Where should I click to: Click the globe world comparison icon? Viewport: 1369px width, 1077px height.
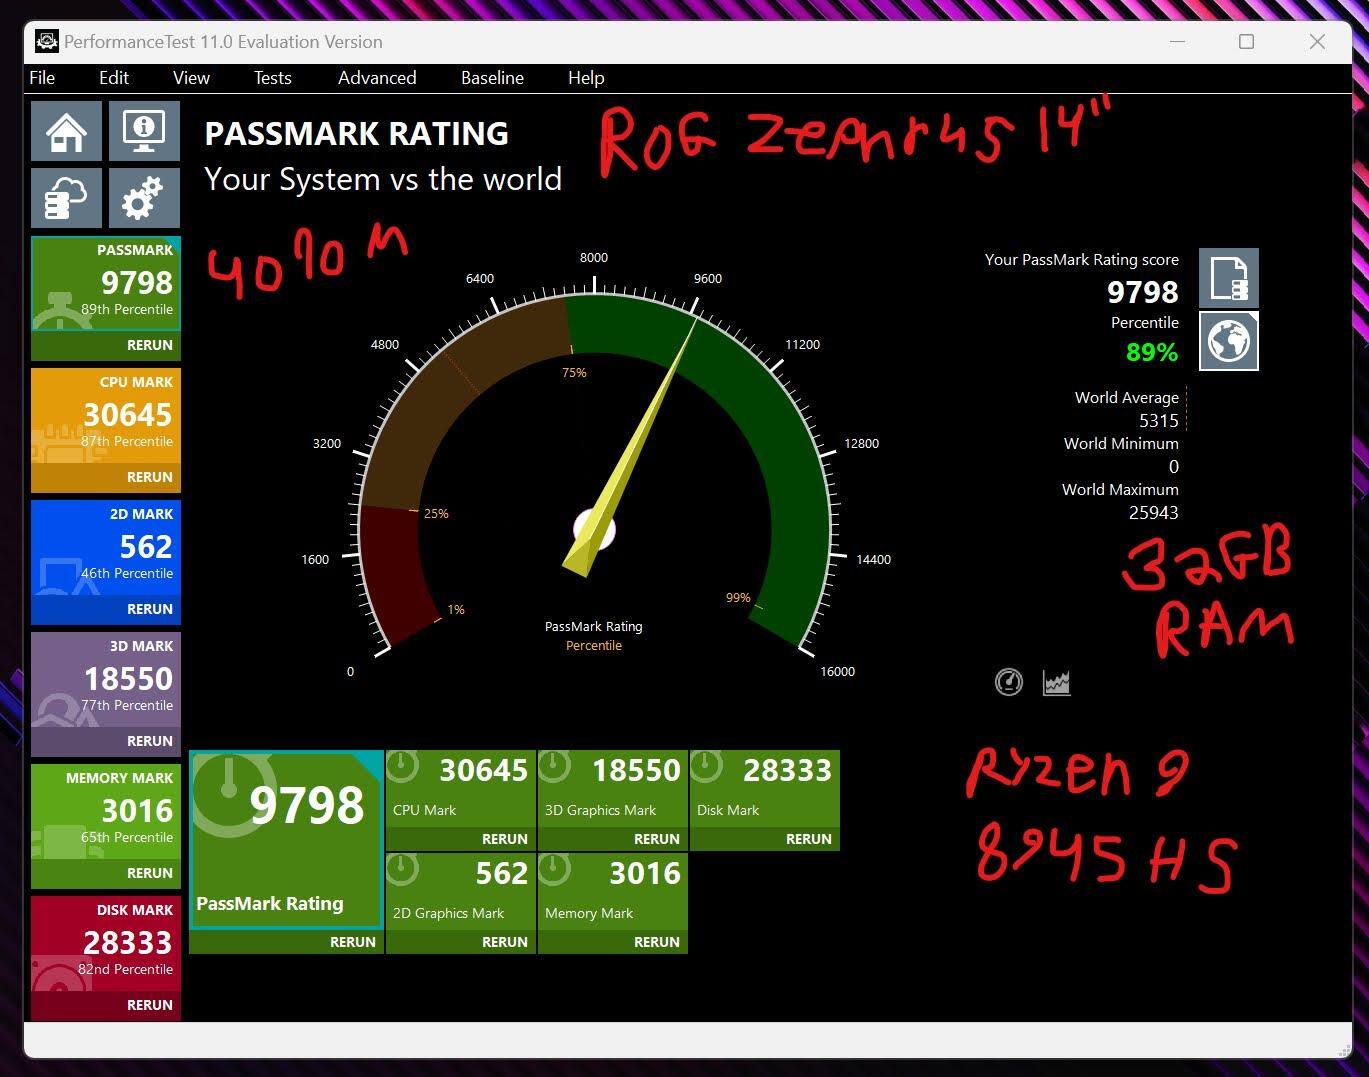[1228, 341]
